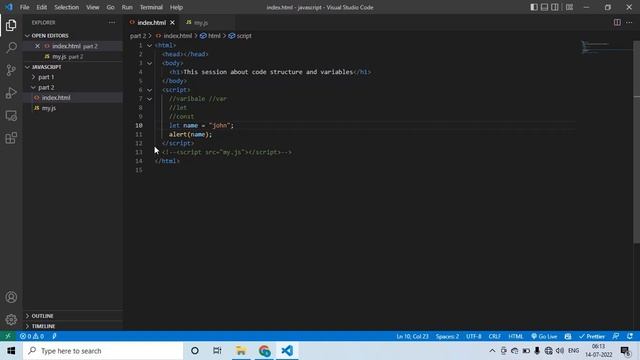Click the Explorer views and more actions ellipsis
Screen dimensions: 640x360
(x=112, y=22)
